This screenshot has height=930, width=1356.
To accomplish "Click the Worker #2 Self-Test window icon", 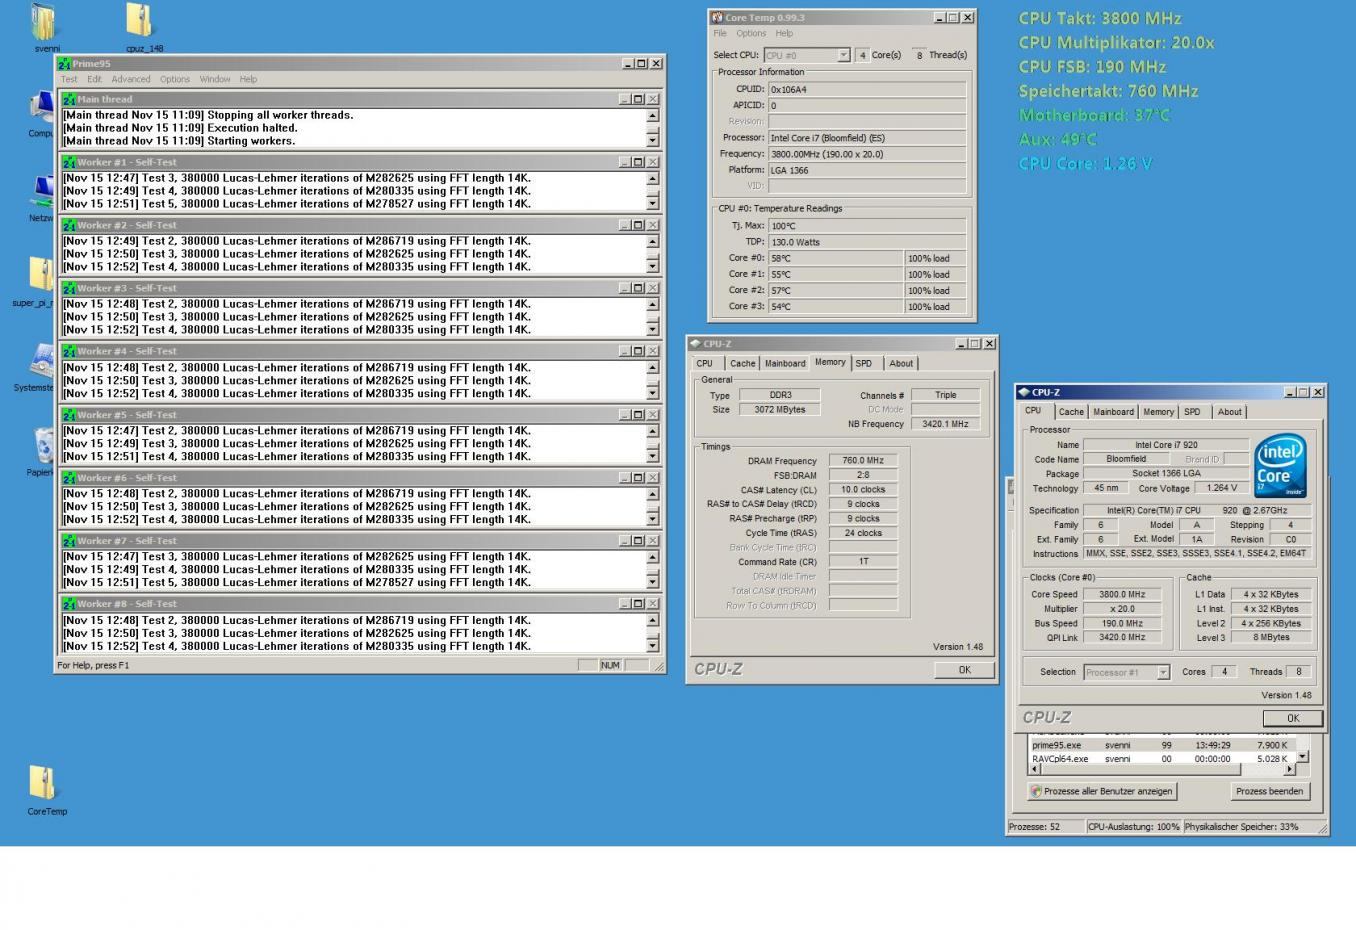I will [x=69, y=225].
